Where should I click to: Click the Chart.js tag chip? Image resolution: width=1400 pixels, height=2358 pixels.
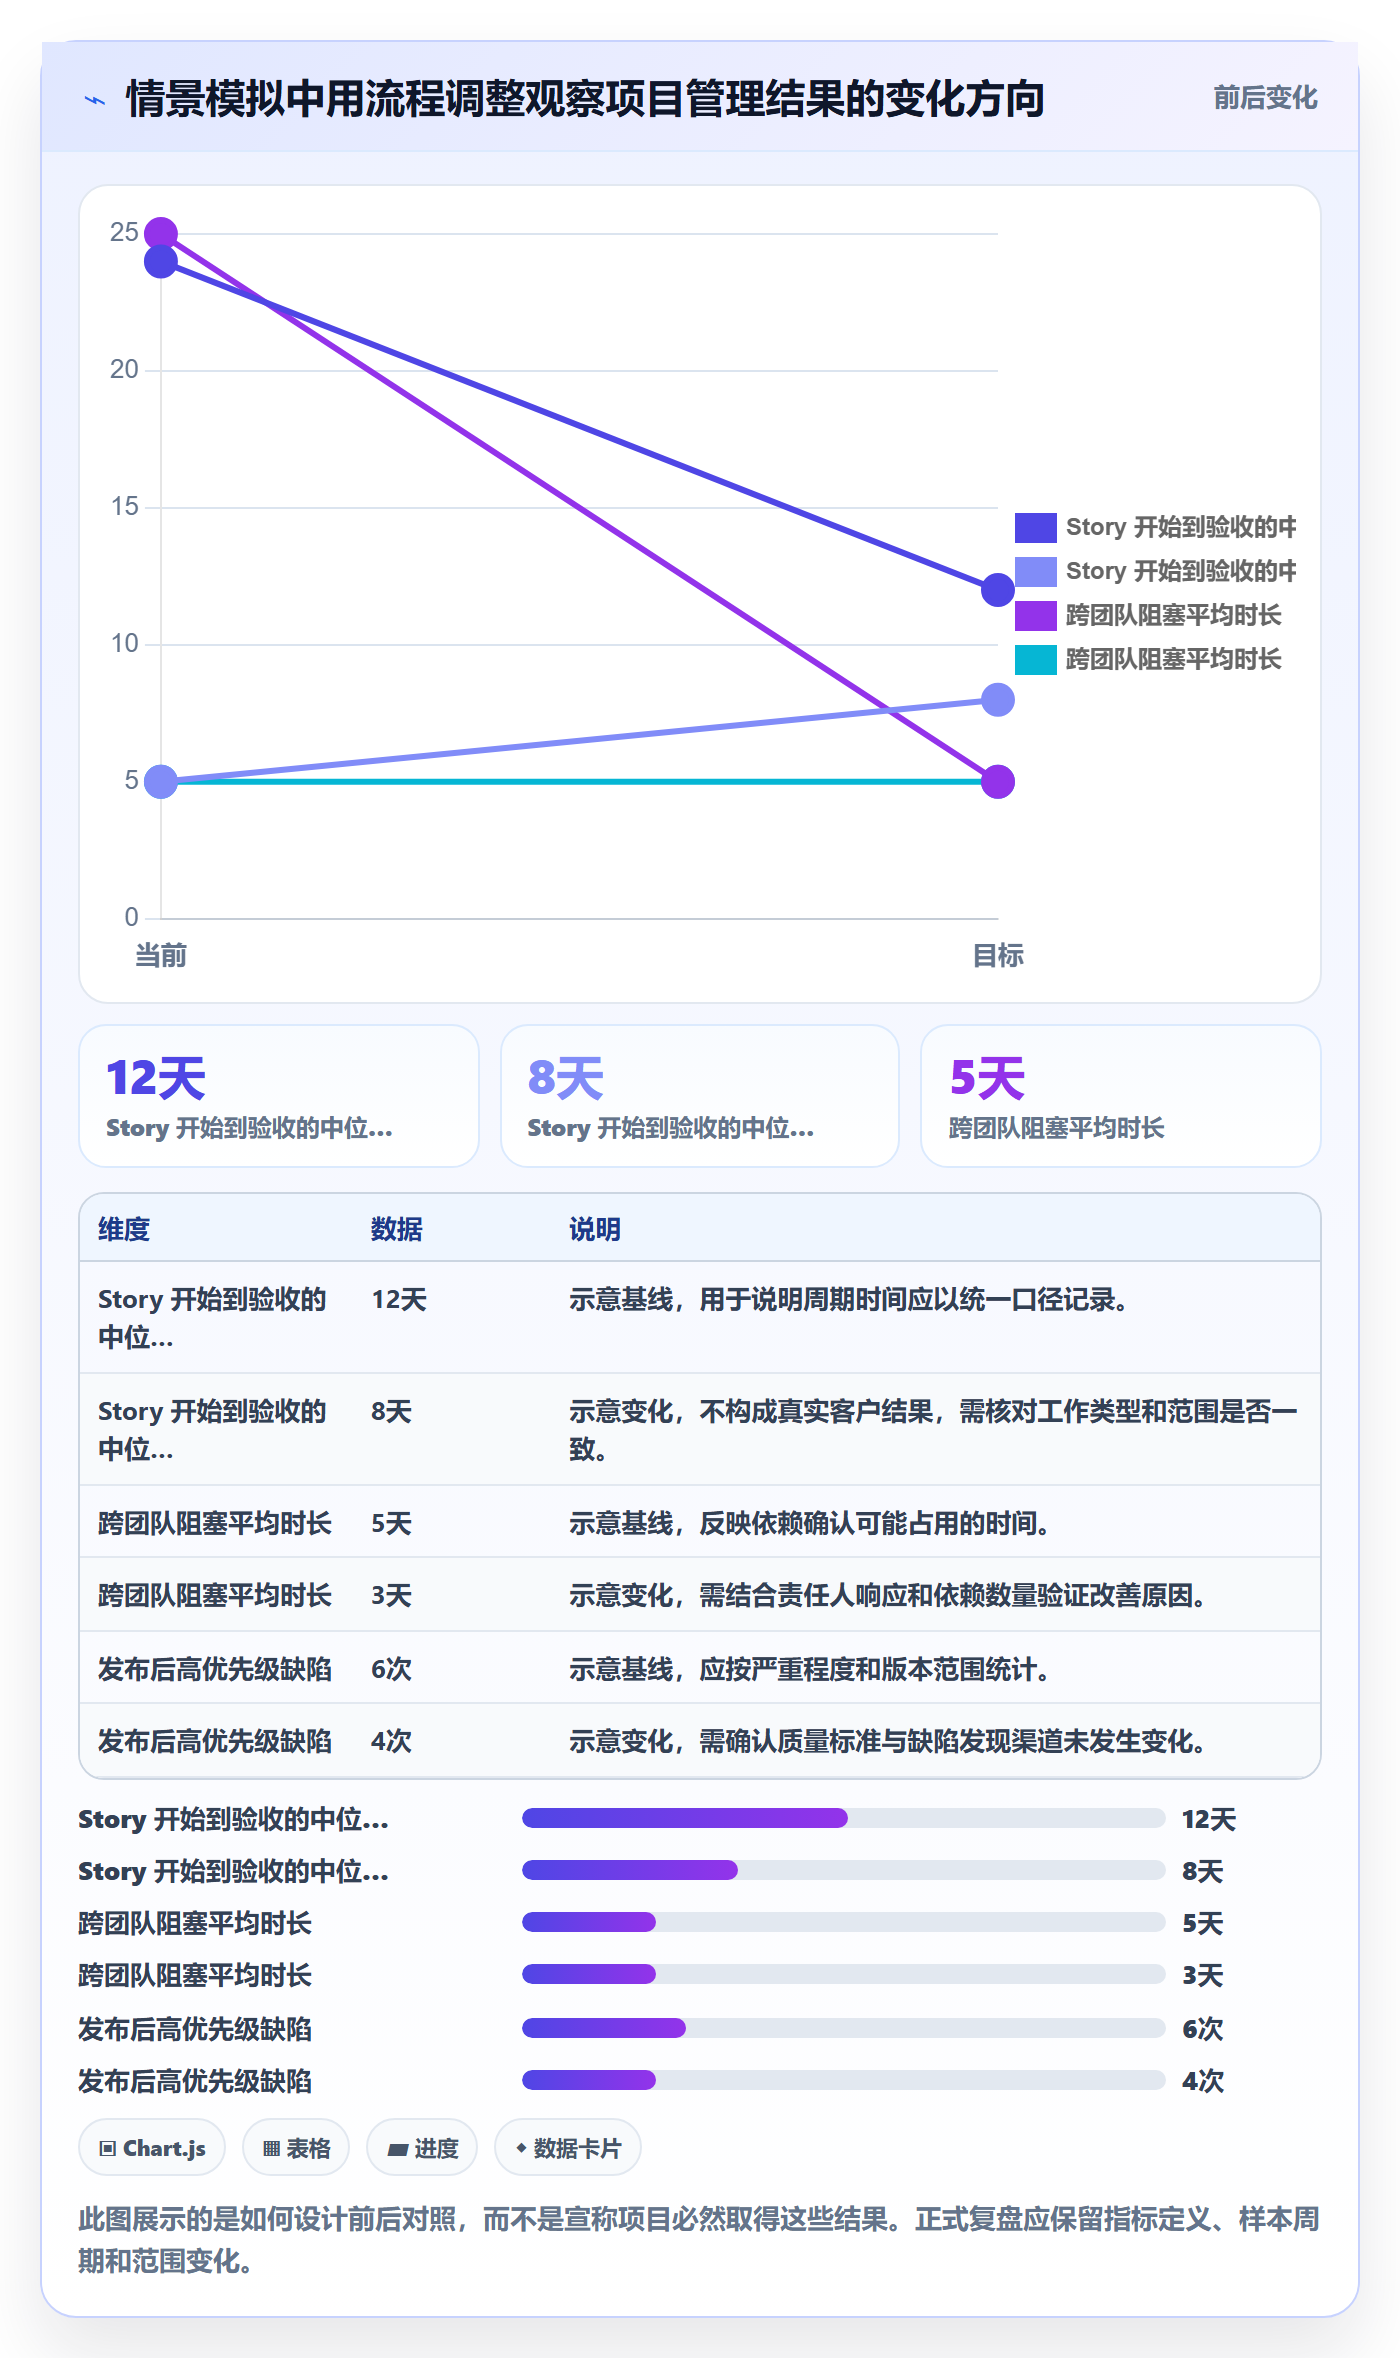[152, 2147]
